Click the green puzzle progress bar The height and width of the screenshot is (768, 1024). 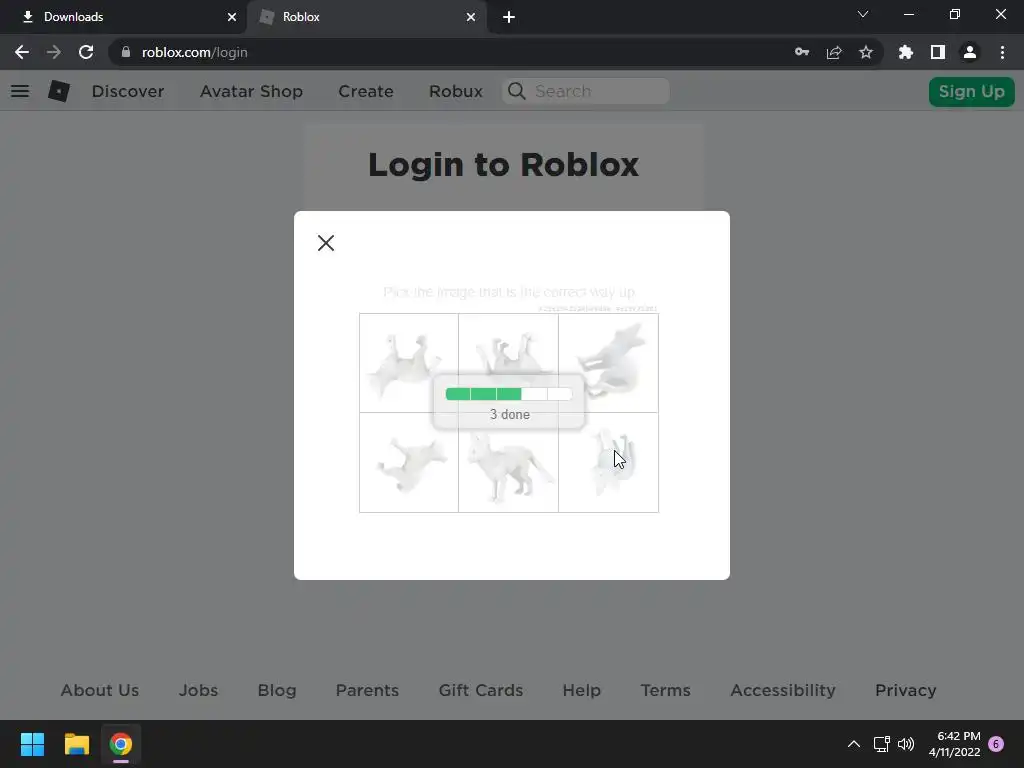coord(509,394)
